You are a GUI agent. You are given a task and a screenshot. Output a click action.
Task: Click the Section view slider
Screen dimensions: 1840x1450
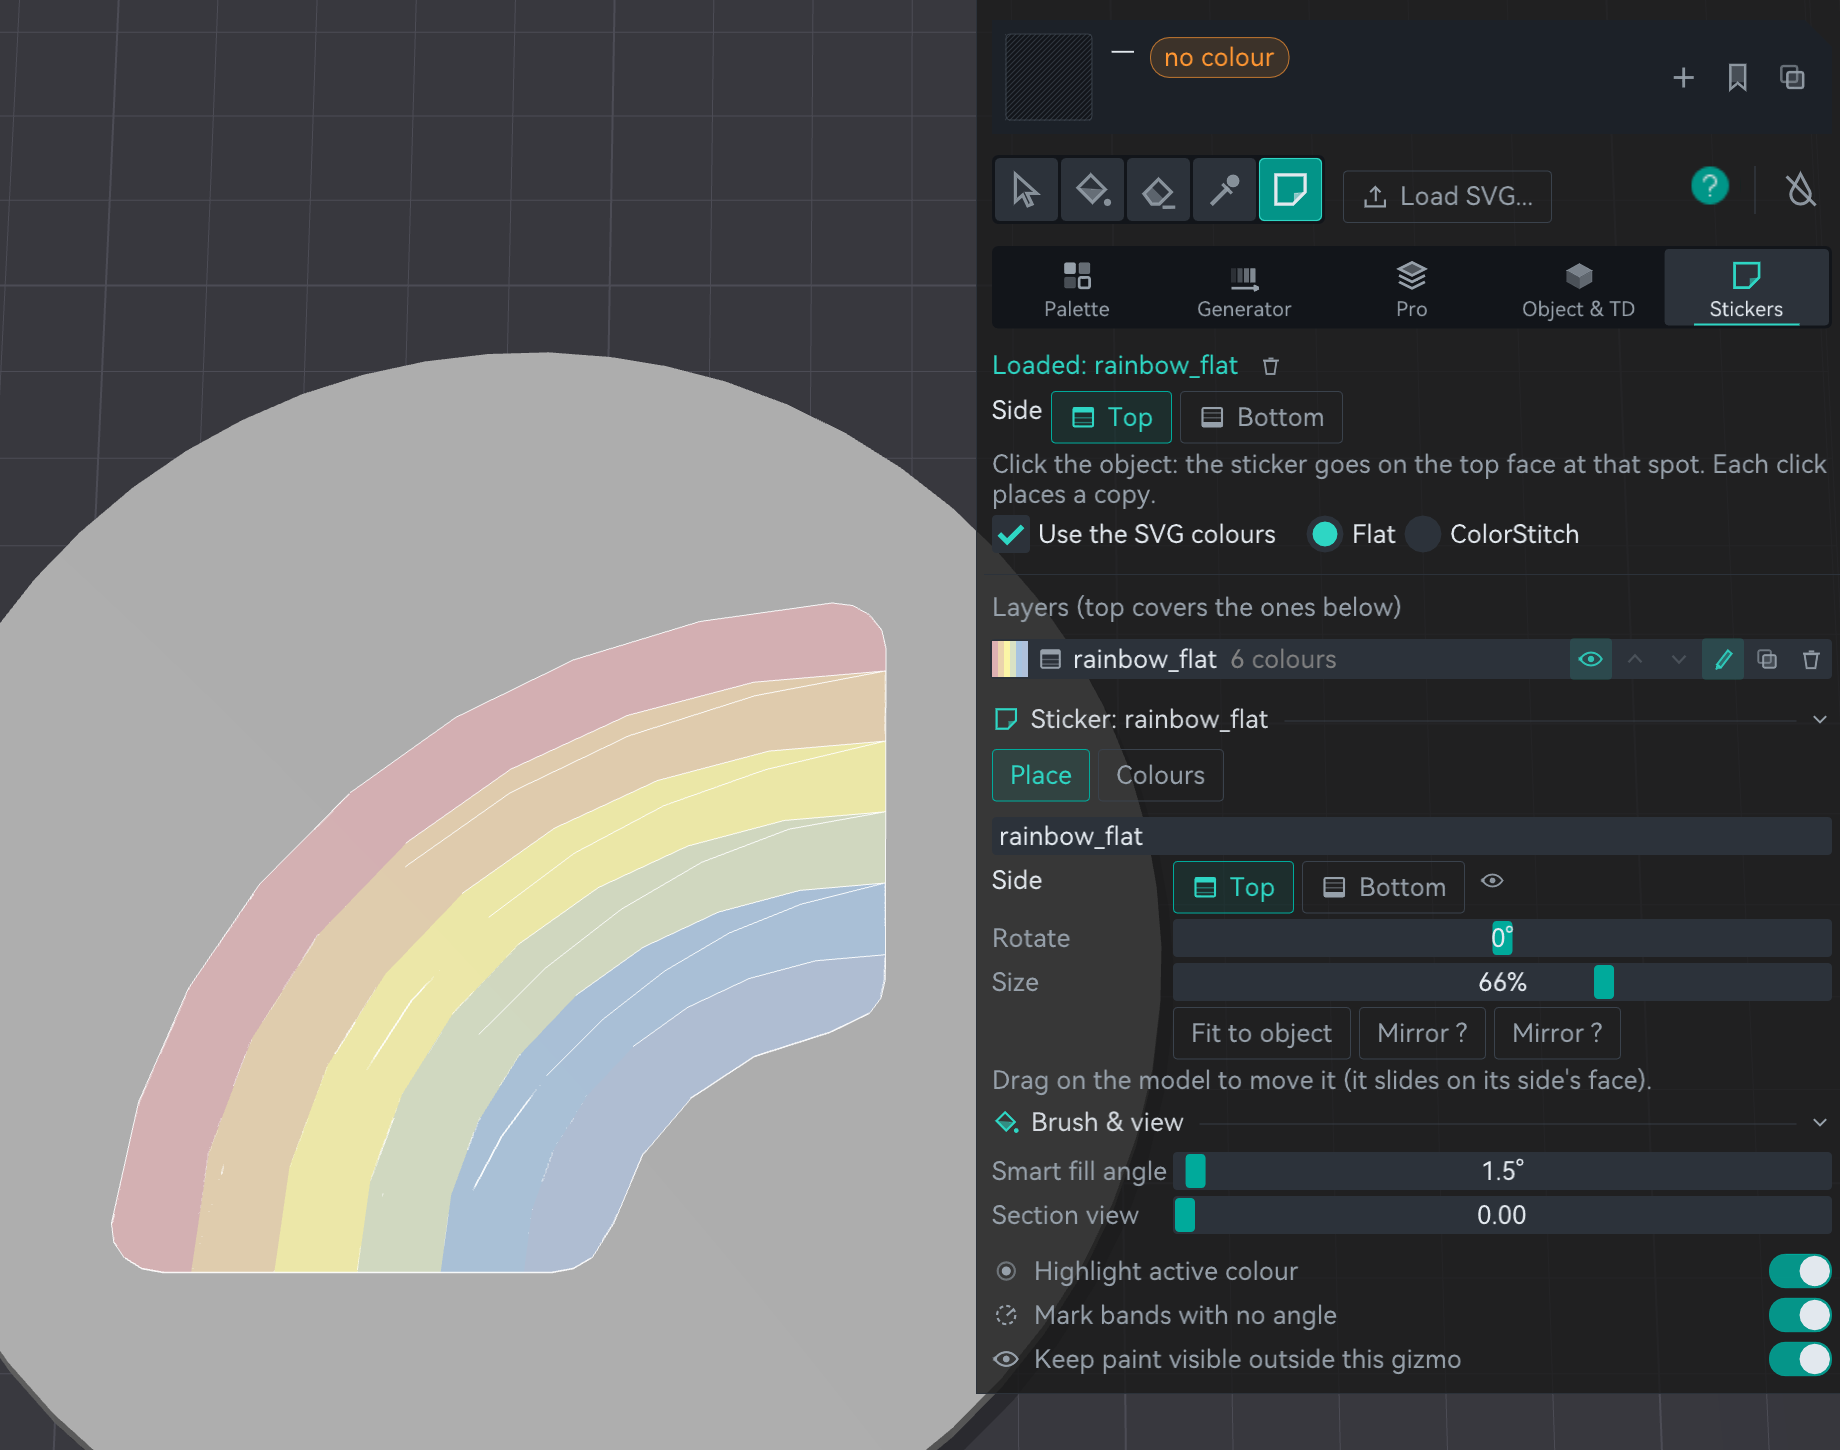(1502, 1215)
